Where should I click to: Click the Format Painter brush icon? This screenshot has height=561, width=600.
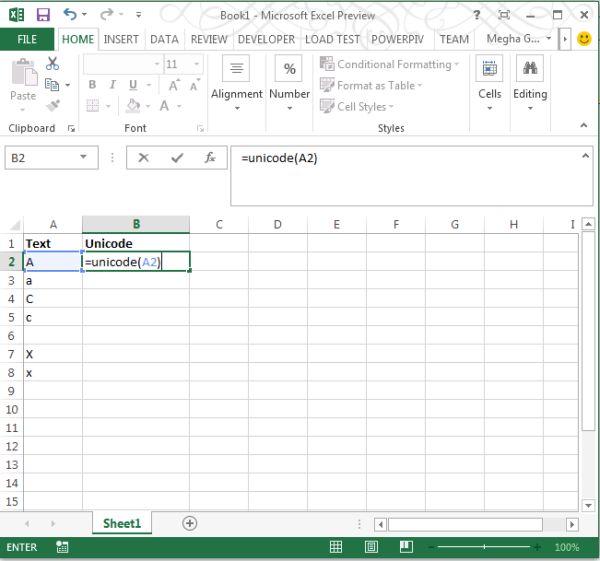tap(53, 105)
